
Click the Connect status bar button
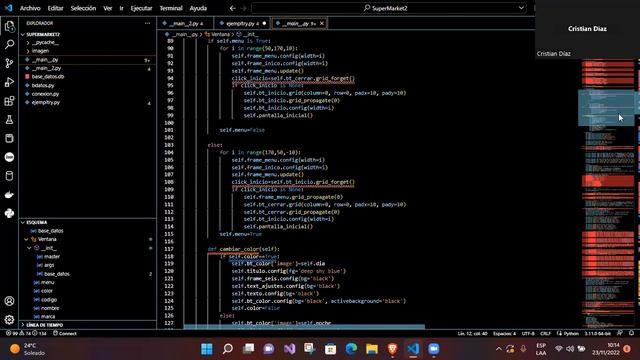pos(65,333)
